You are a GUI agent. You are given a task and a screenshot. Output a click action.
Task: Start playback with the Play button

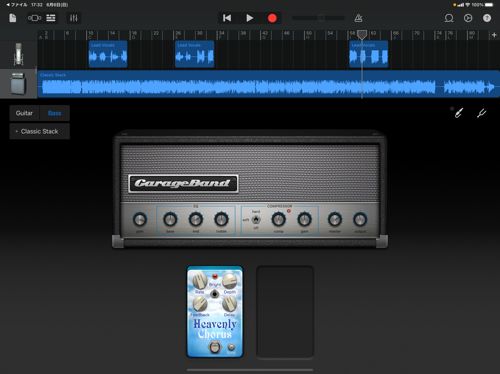(x=249, y=18)
